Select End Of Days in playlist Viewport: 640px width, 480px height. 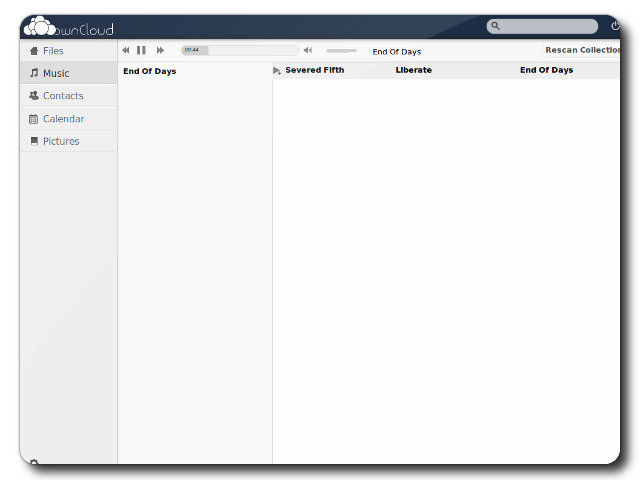click(150, 71)
